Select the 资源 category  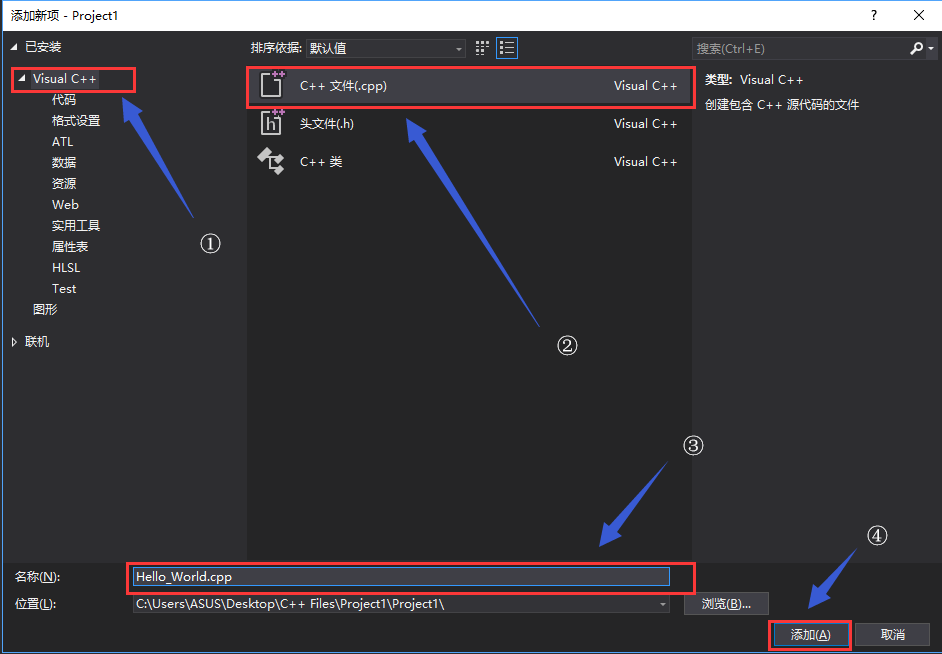[x=64, y=184]
